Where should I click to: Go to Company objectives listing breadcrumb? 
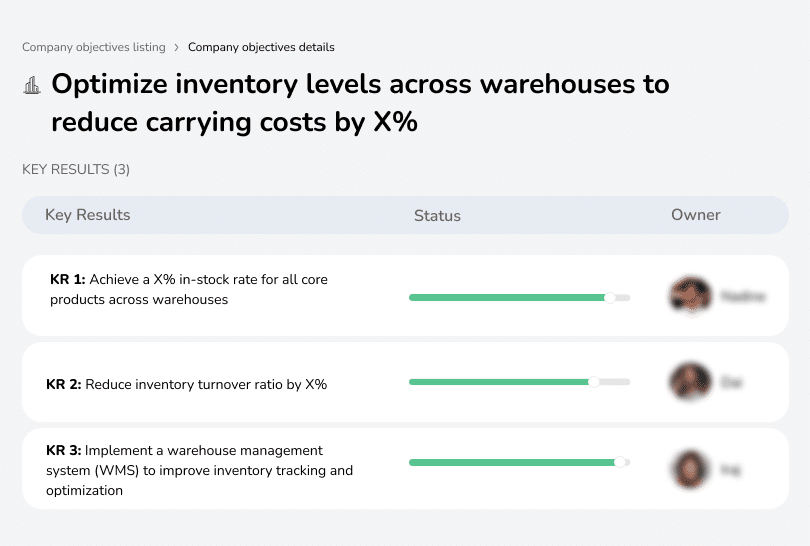pyautogui.click(x=93, y=47)
